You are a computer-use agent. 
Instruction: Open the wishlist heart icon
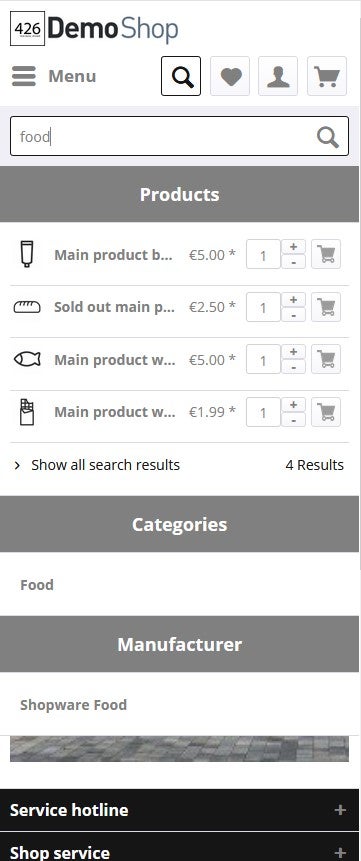pos(230,76)
